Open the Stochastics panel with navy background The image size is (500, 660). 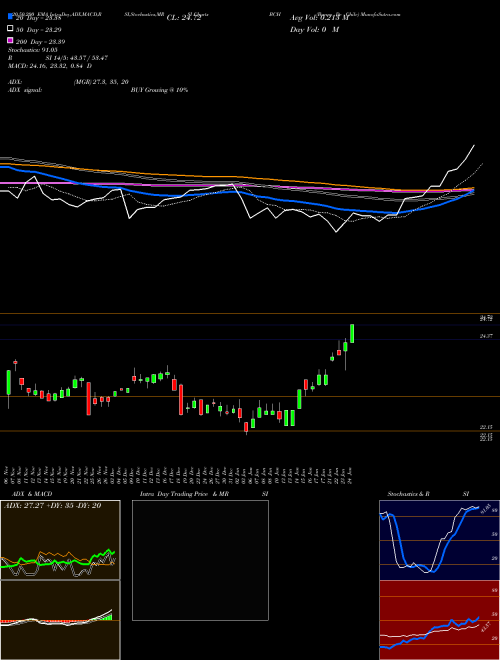point(439,540)
